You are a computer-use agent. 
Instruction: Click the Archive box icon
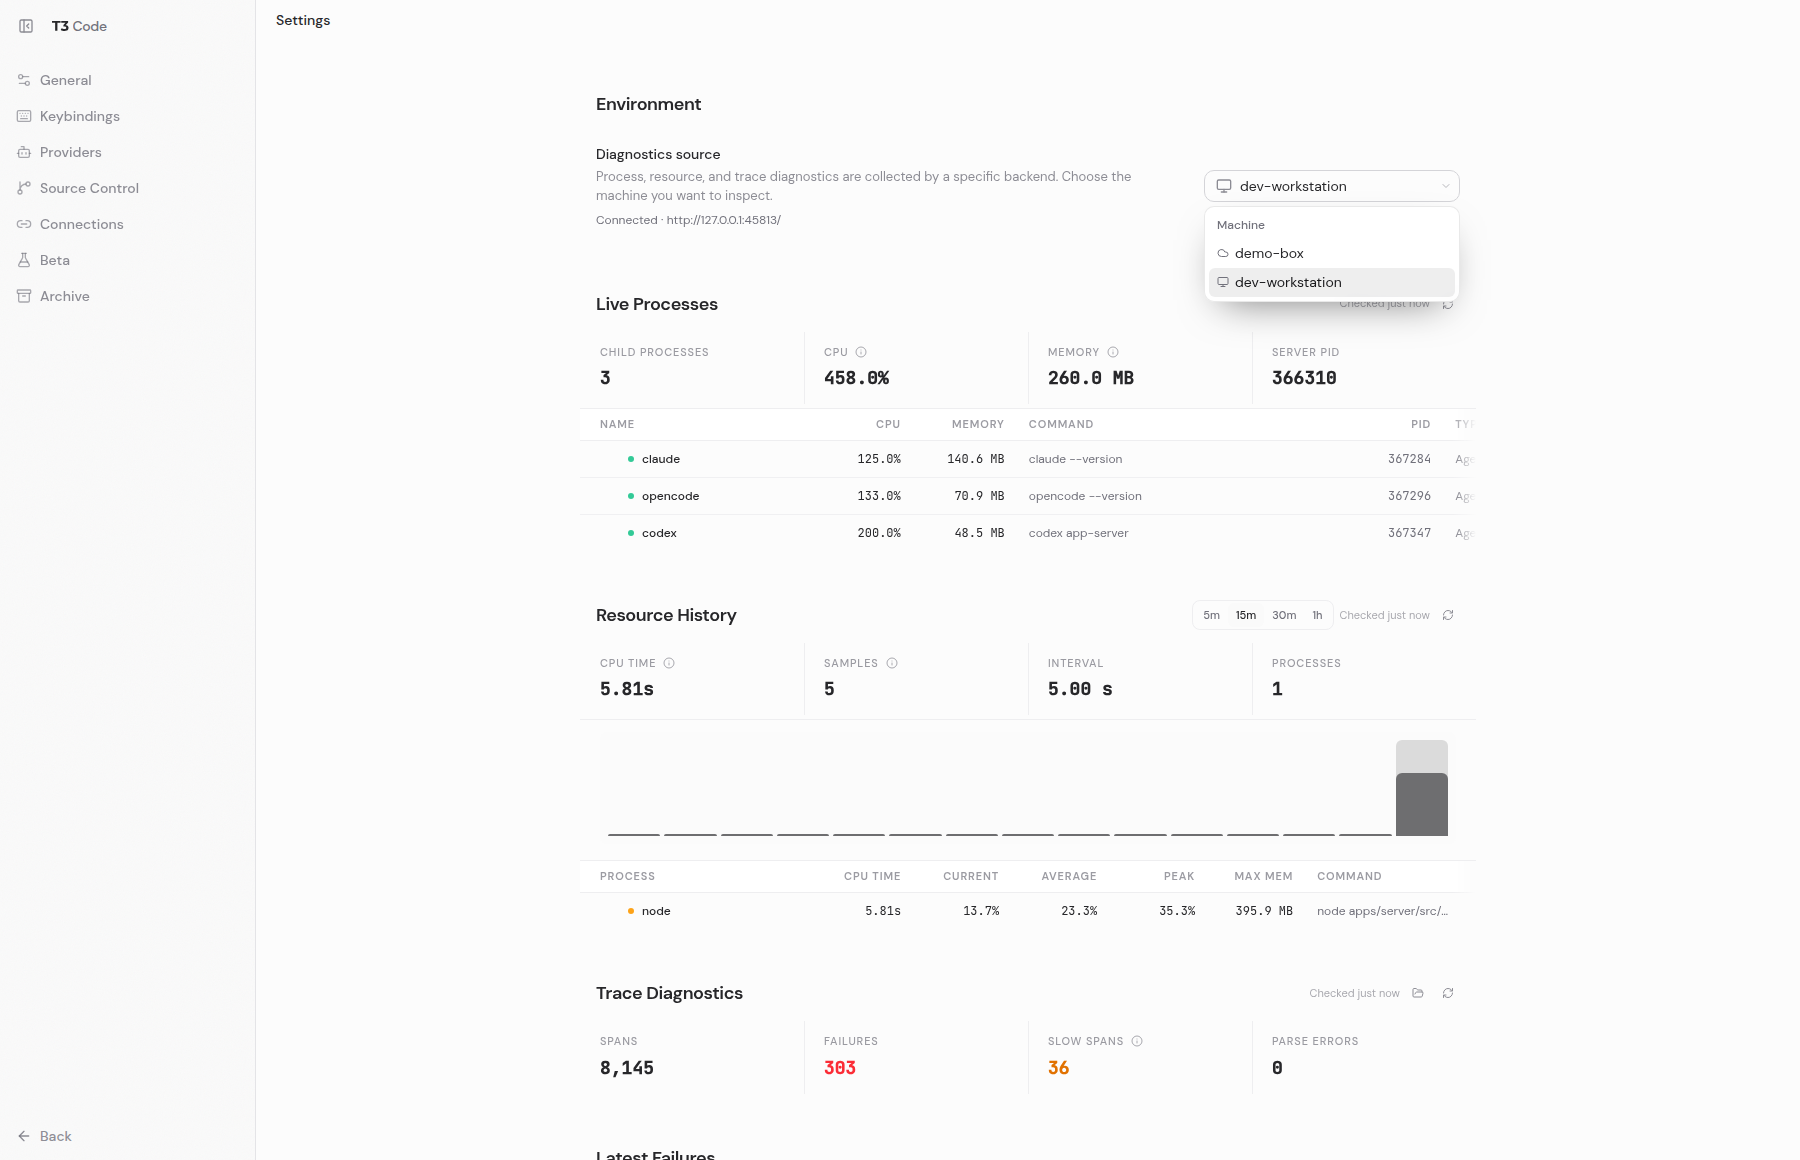[24, 296]
